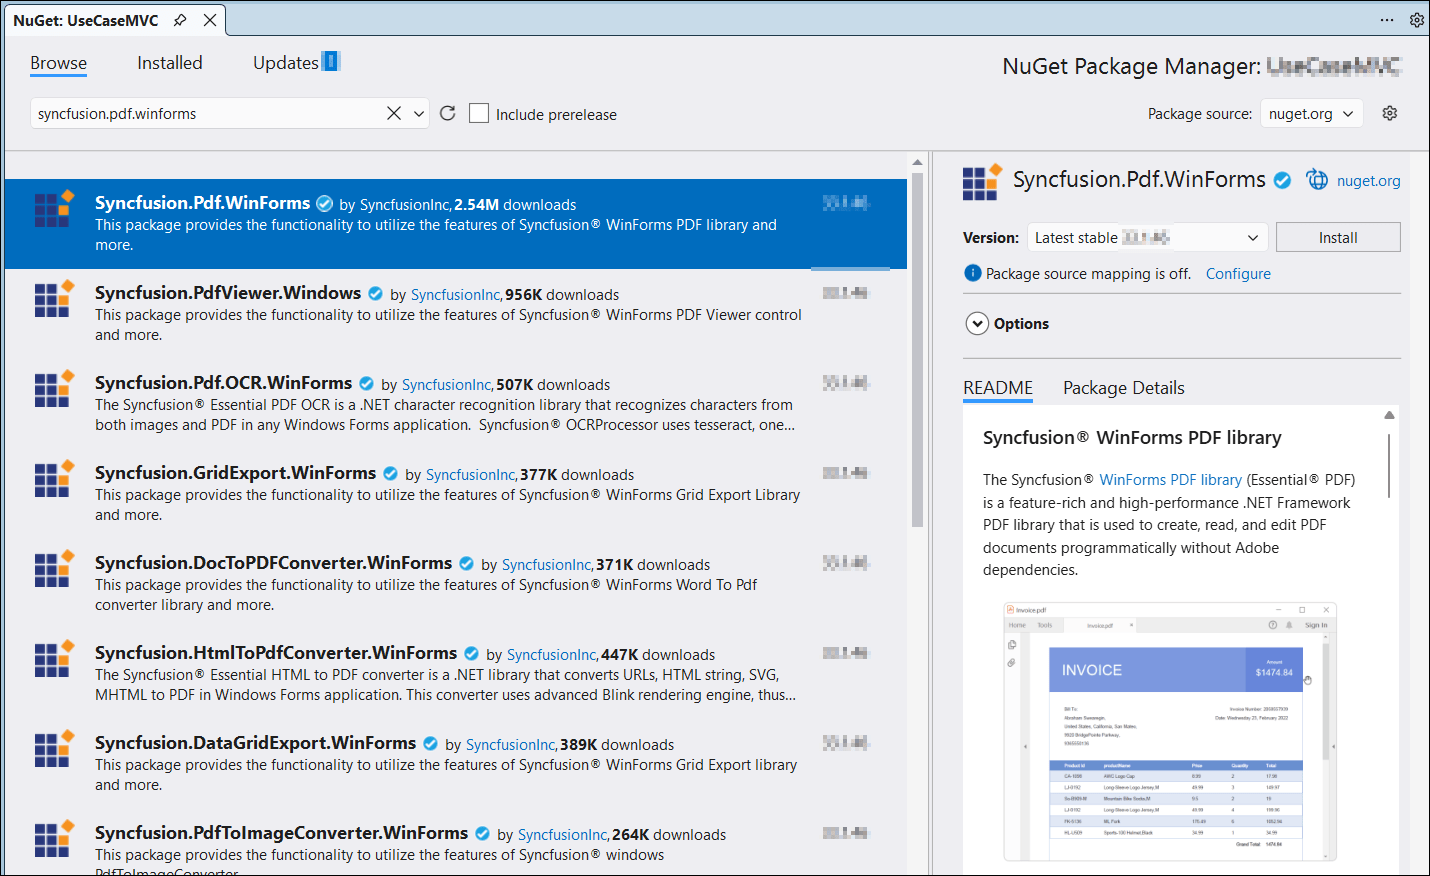Click the refresh icon next to search box
The width and height of the screenshot is (1430, 876).
447,112
